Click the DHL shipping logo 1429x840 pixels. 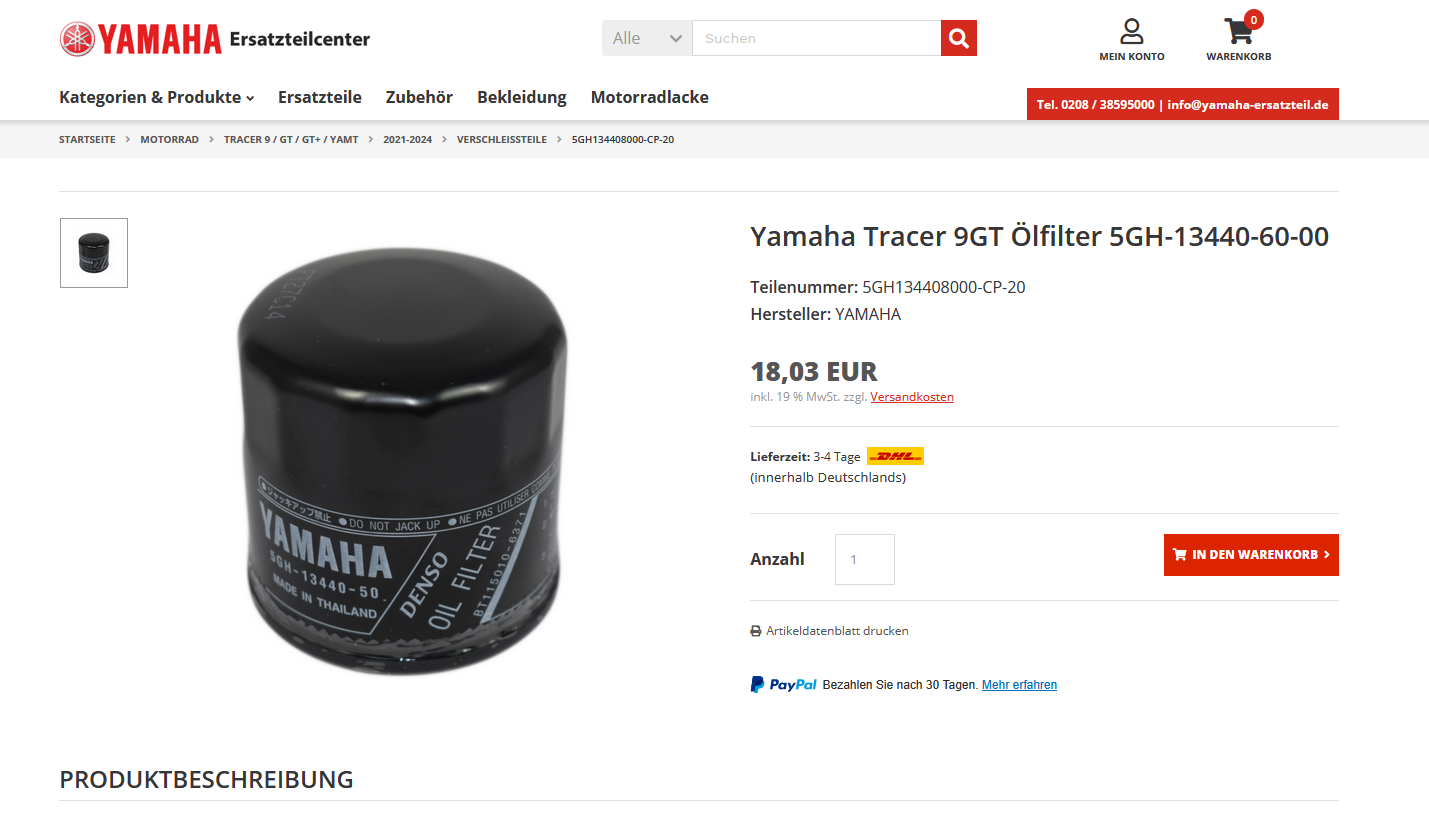click(895, 456)
